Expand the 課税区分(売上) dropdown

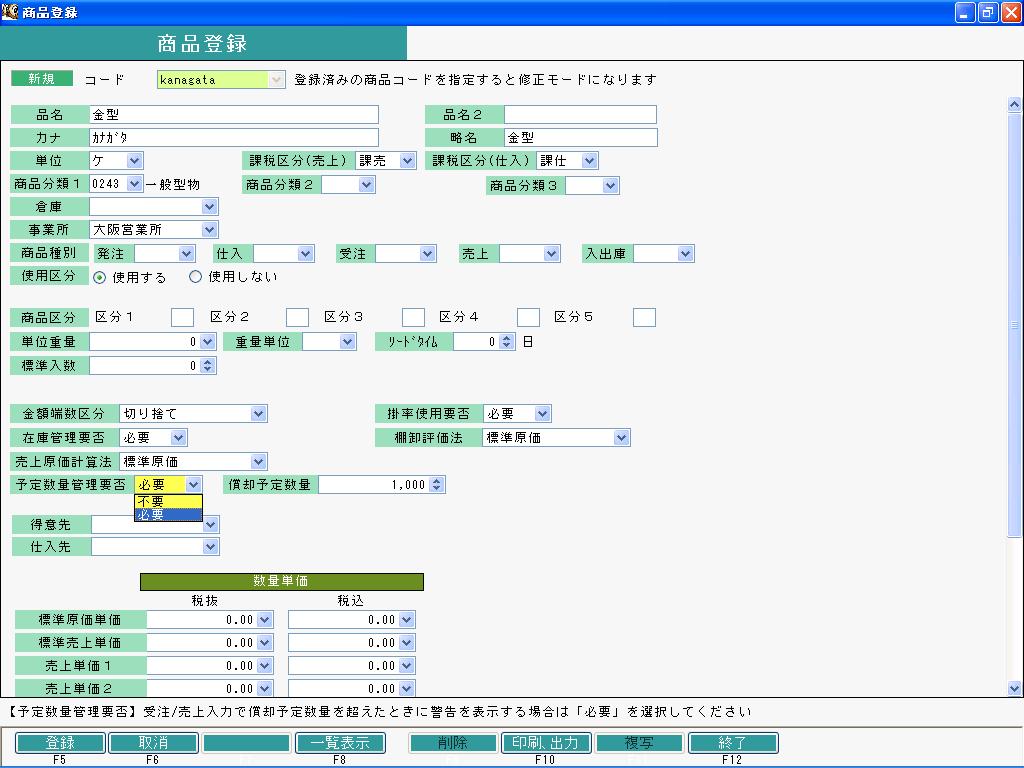coord(408,161)
